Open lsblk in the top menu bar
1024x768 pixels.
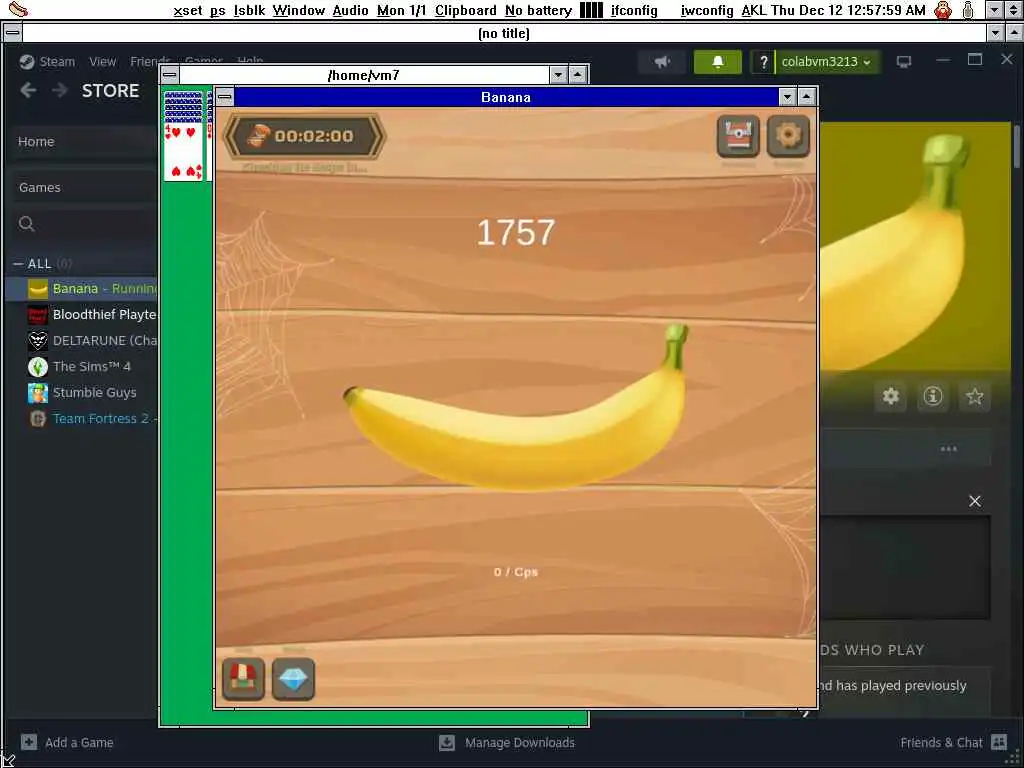[249, 10]
